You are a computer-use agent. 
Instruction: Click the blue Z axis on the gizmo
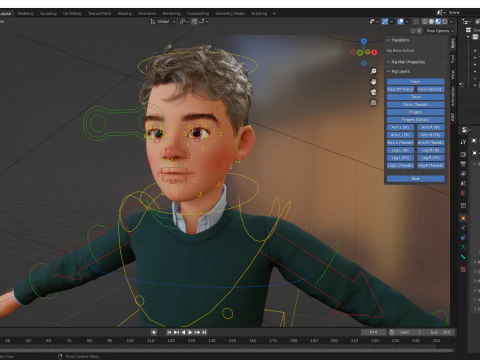point(364,41)
